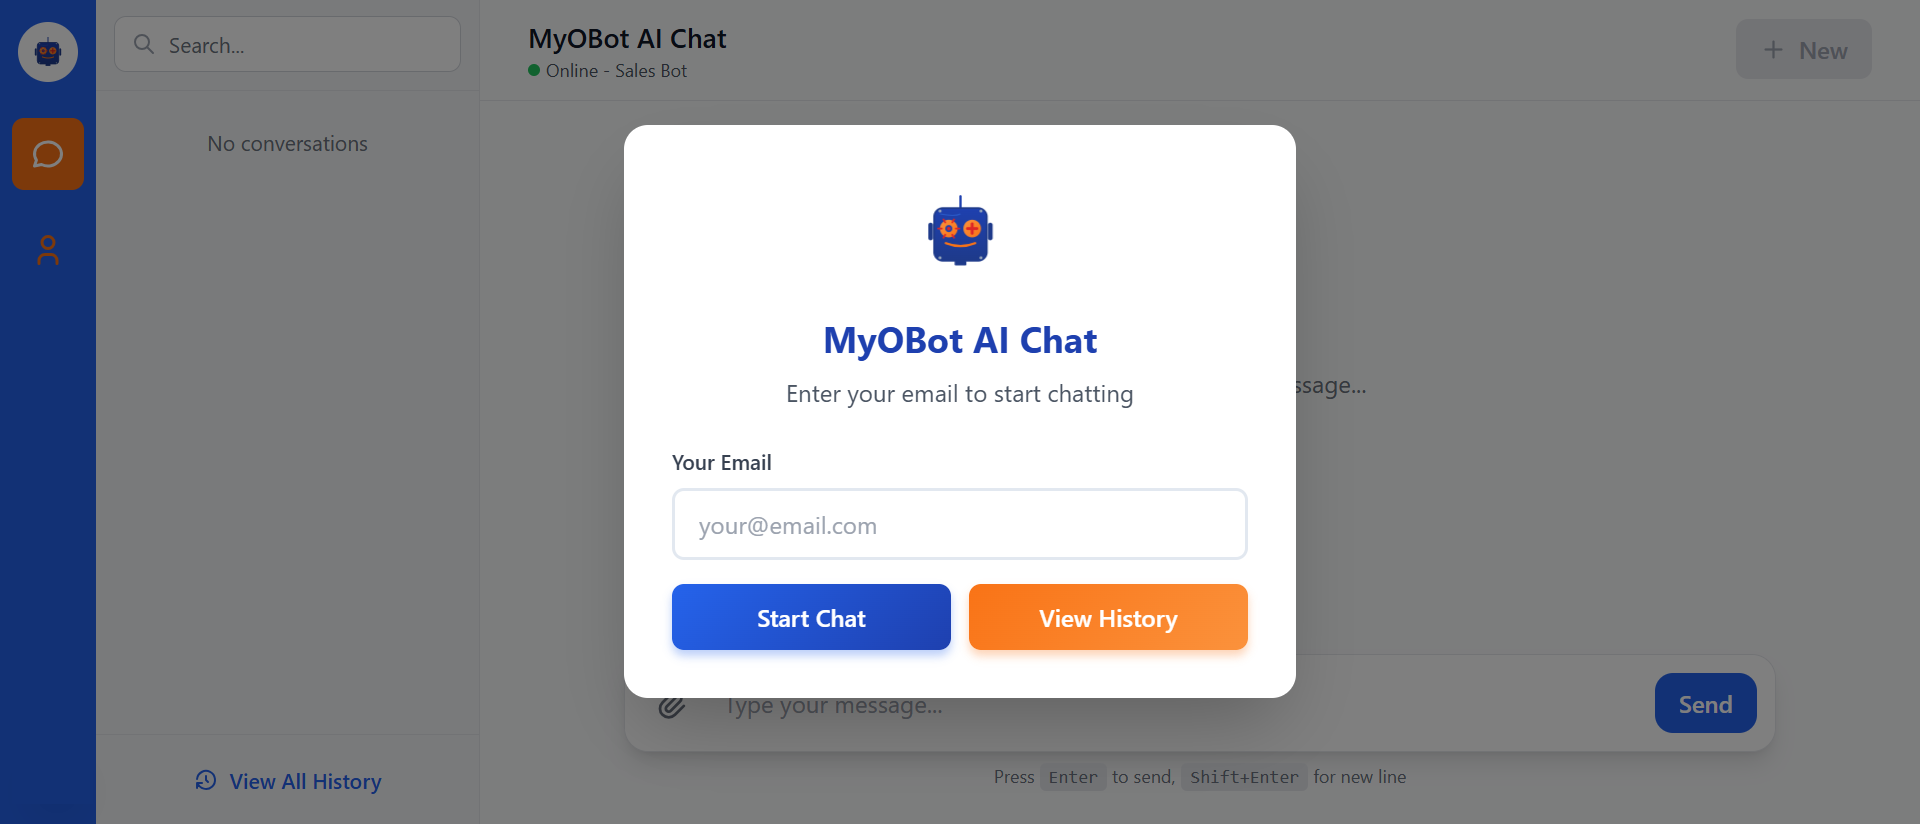This screenshot has width=1920, height=824.
Task: Open the MyOBot AI Chat header title
Action: pyautogui.click(x=627, y=38)
